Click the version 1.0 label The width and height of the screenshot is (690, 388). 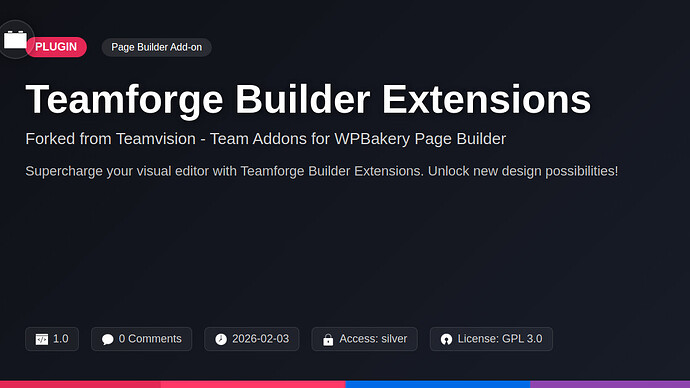[x=61, y=339]
